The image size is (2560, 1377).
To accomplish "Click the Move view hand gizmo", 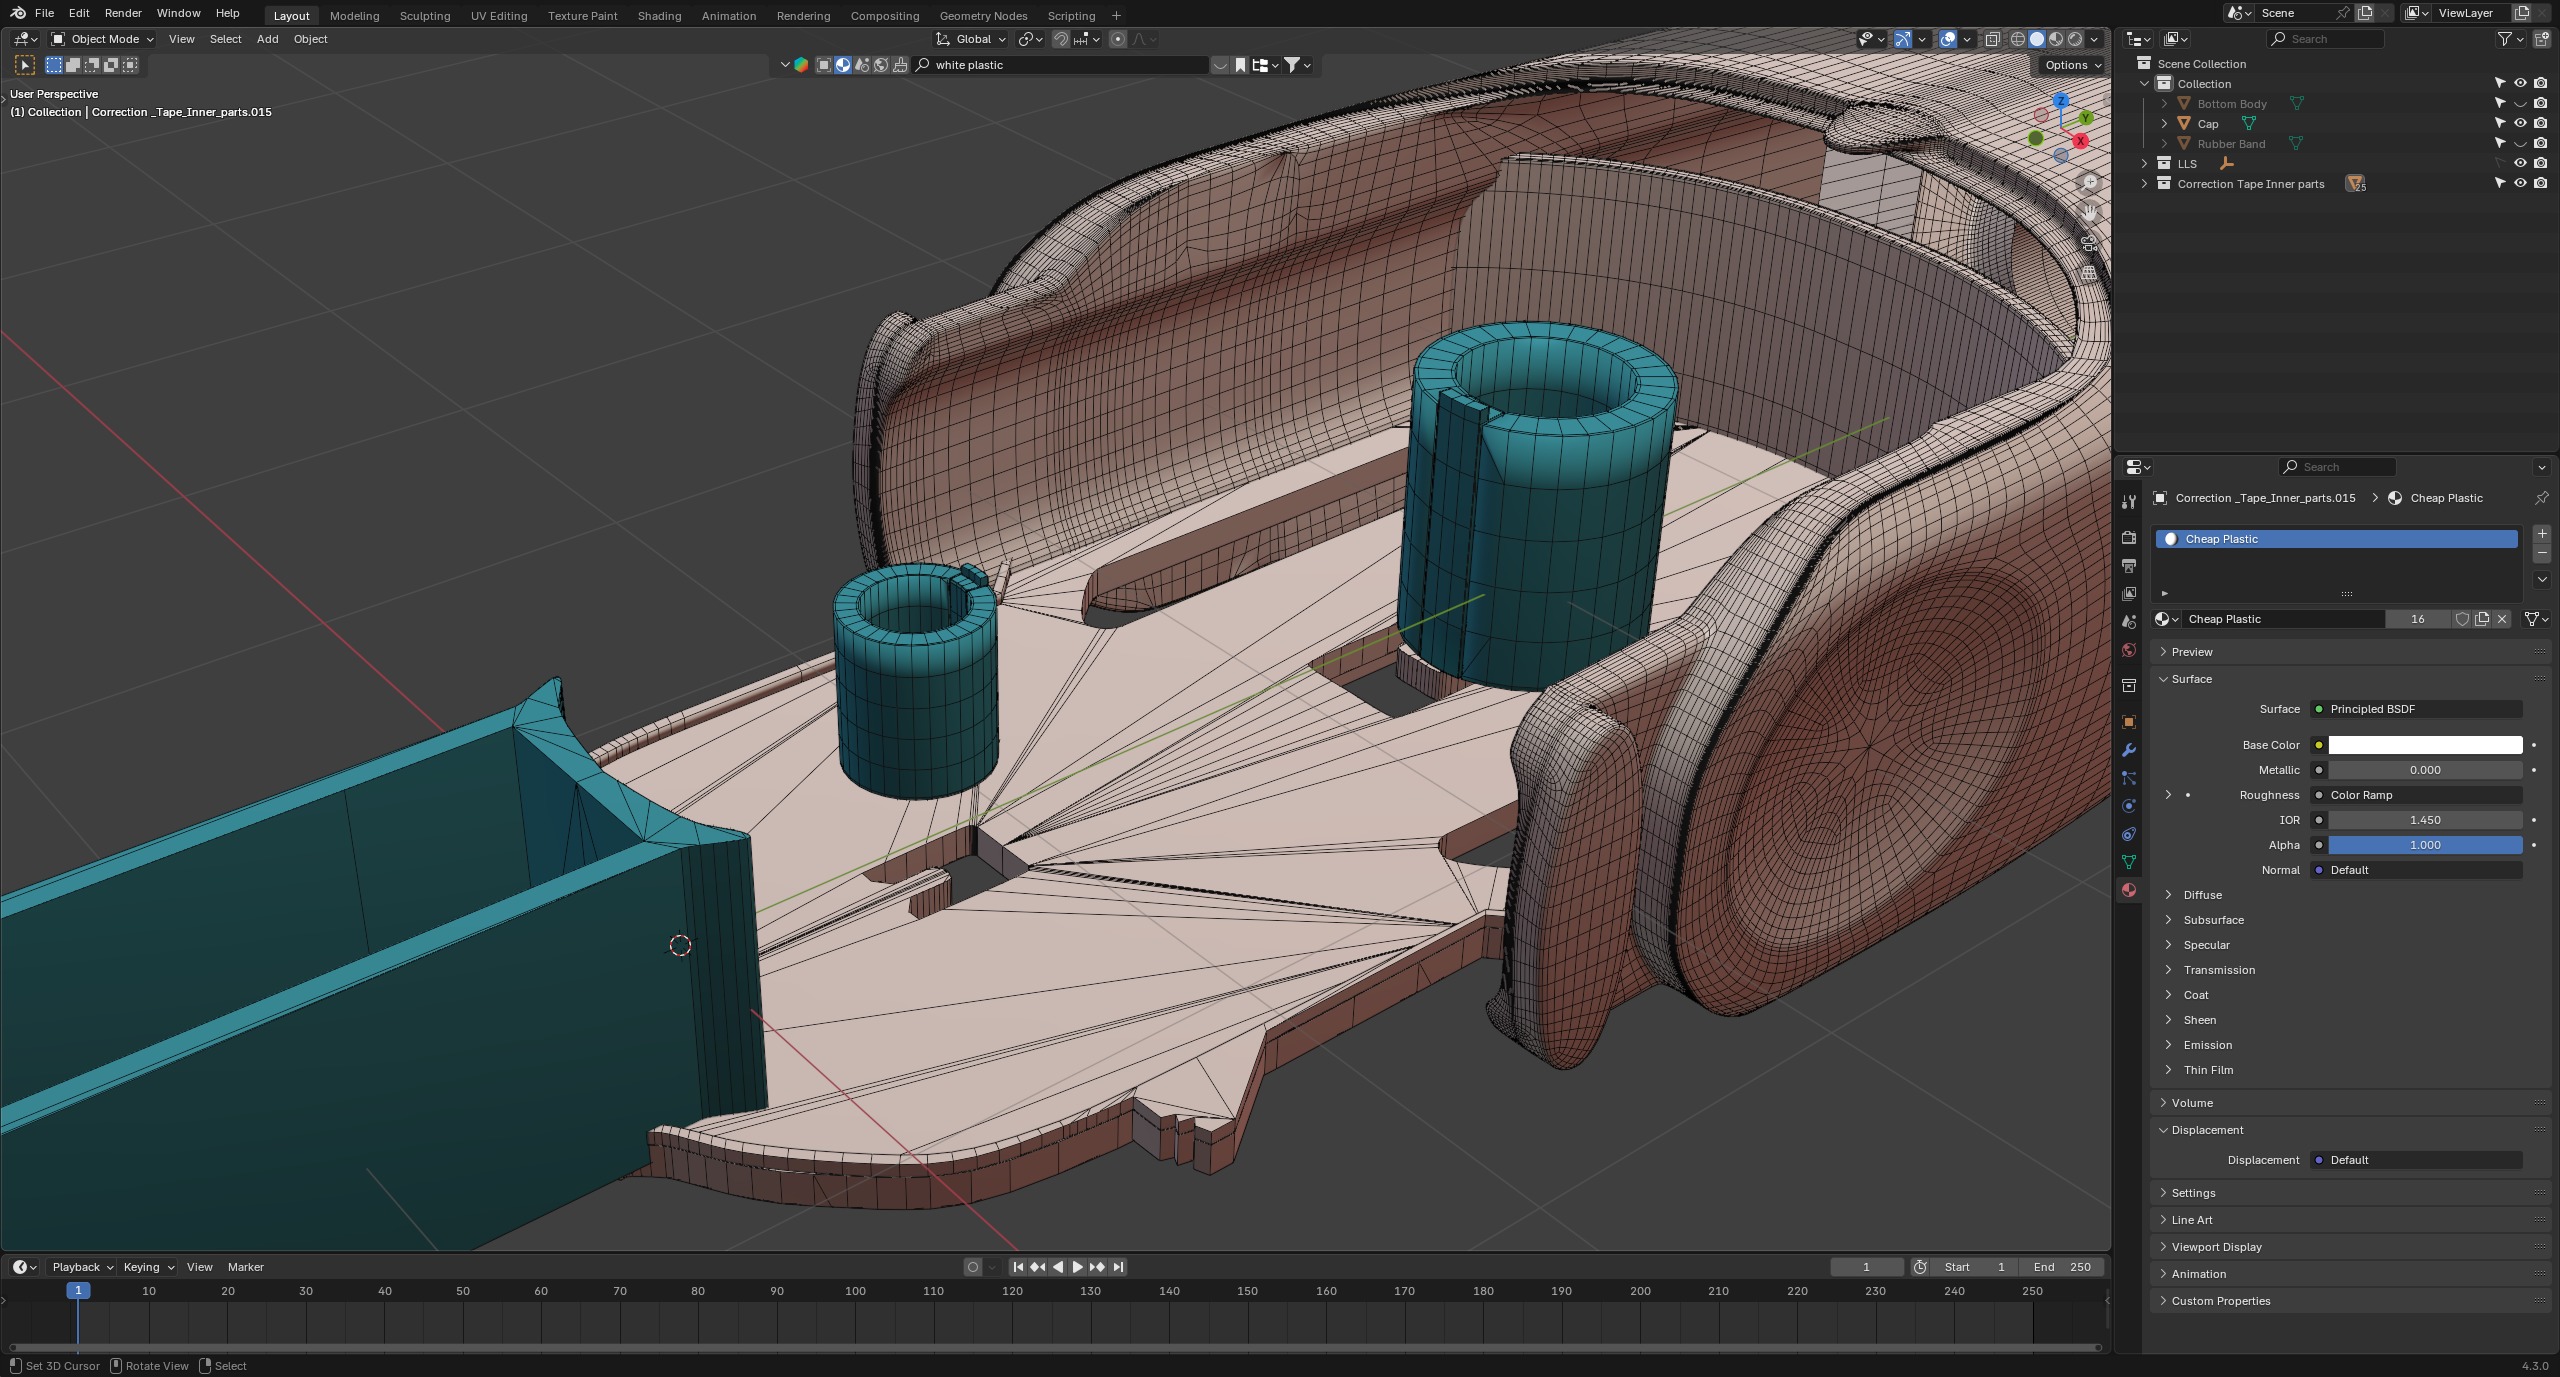I will [2090, 212].
